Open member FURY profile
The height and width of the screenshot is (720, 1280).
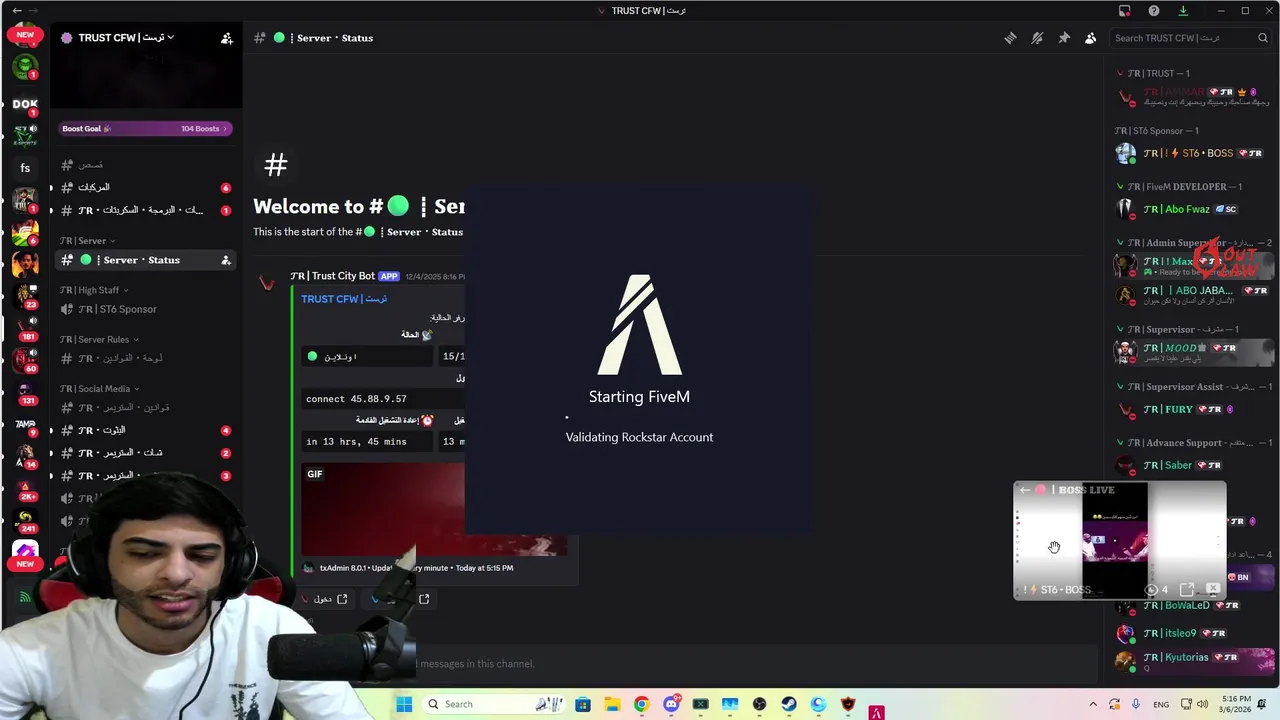[x=1193, y=409]
